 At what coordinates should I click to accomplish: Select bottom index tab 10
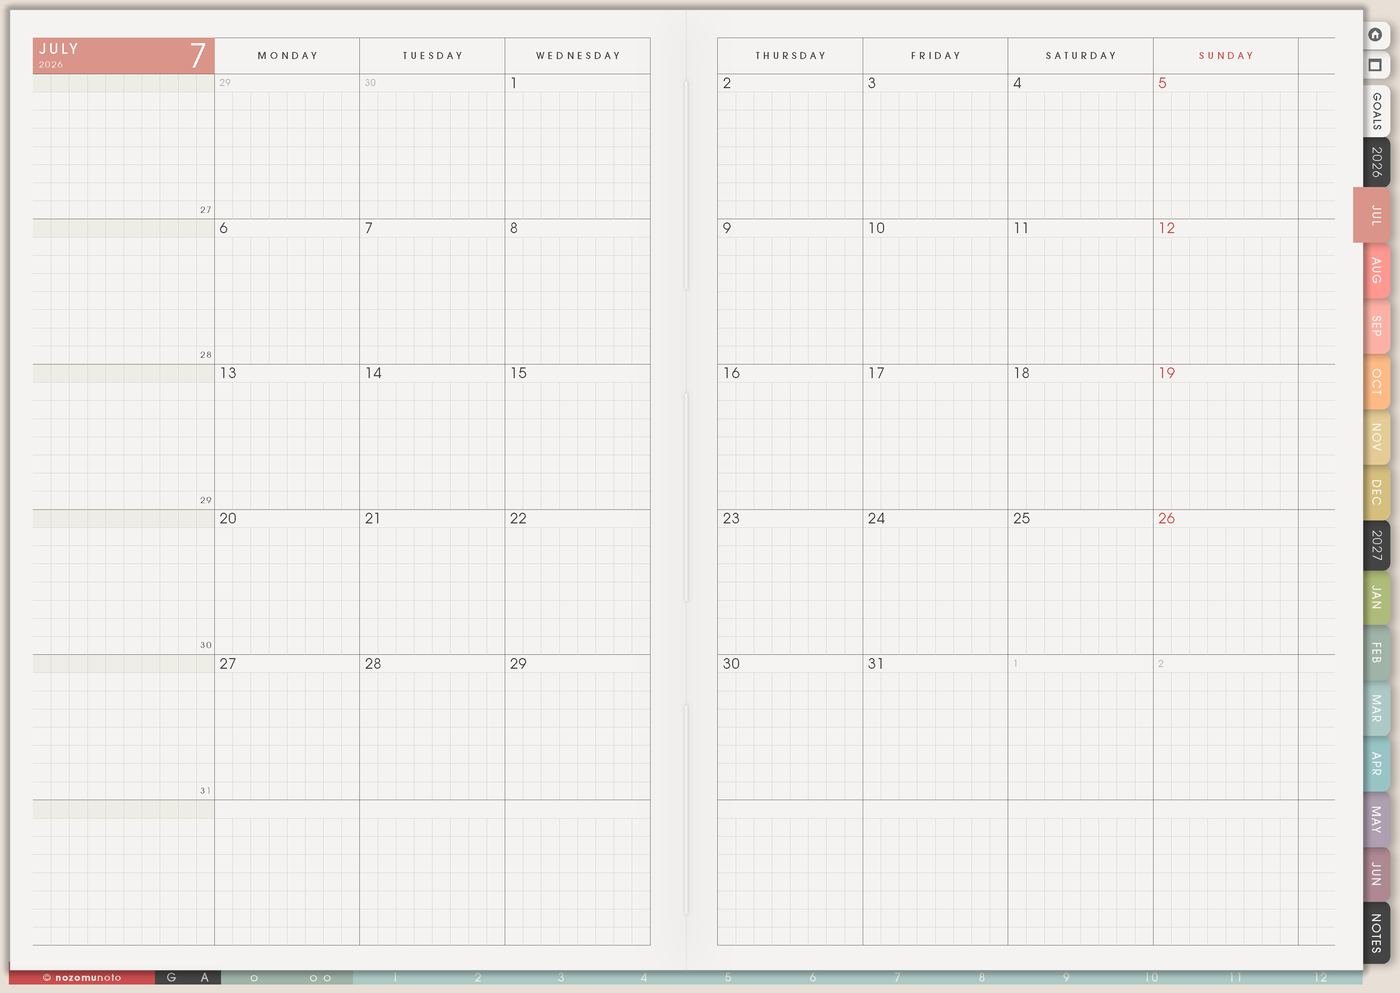[1151, 977]
